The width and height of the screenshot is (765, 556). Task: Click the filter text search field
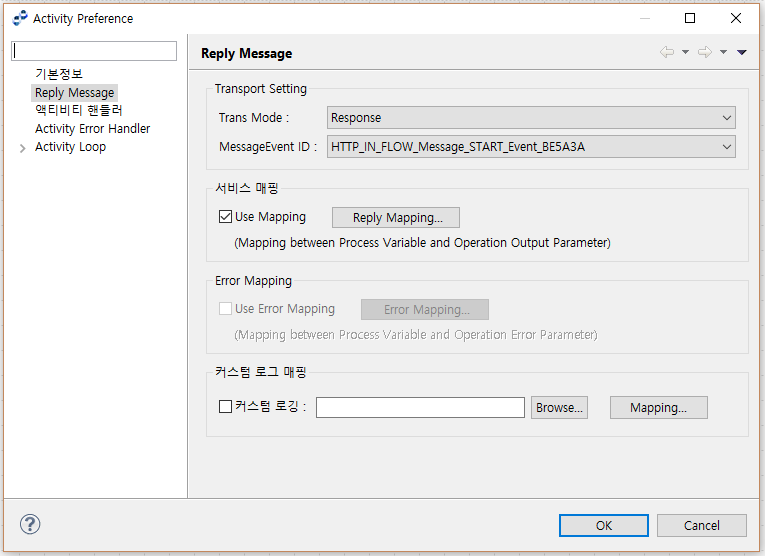94,51
